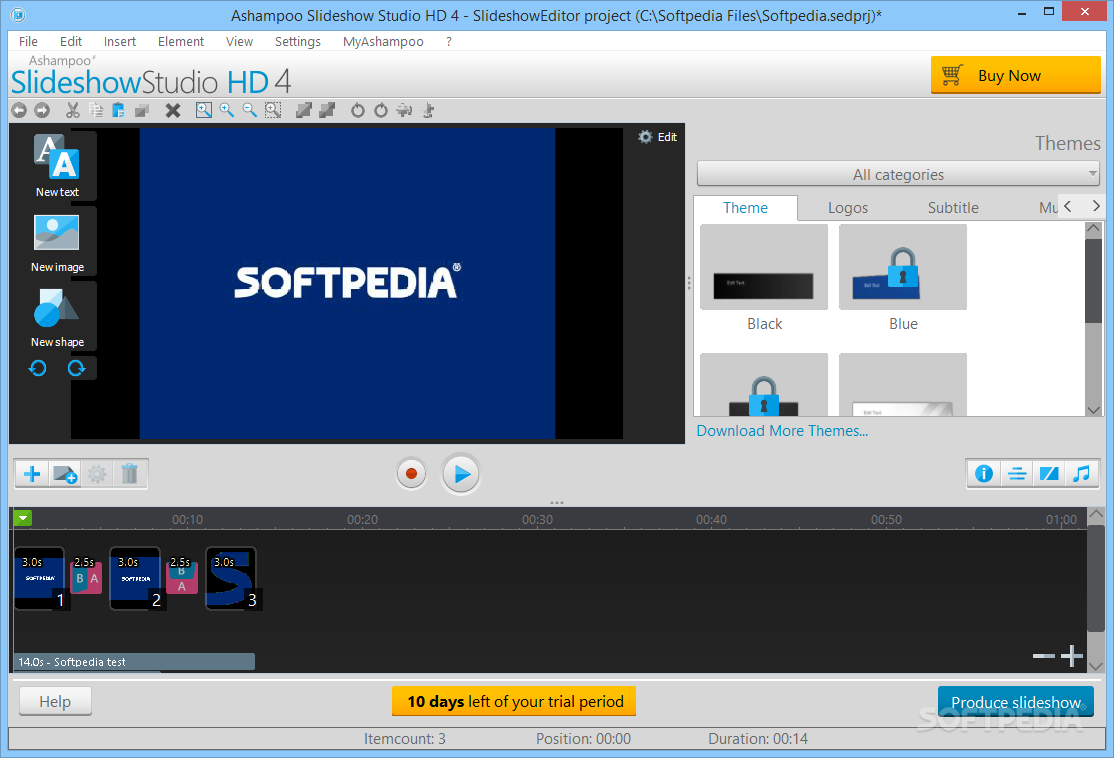Click the blue info circle icon
This screenshot has height=758, width=1114.
(x=984, y=474)
